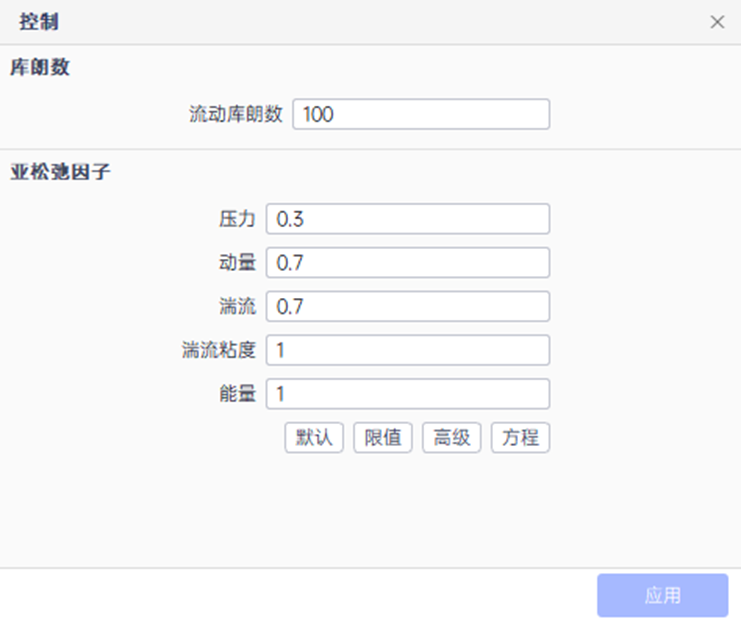The height and width of the screenshot is (622, 741).
Task: Select the 动量 label
Action: (x=237, y=263)
